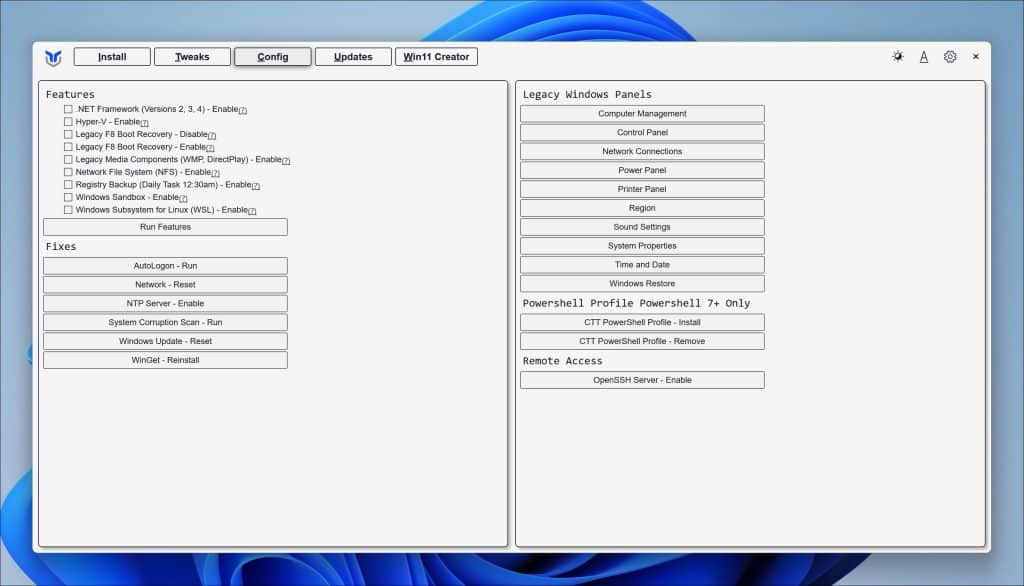Click OpenSSH Server - Enable button
The width and height of the screenshot is (1024, 586).
(x=642, y=380)
